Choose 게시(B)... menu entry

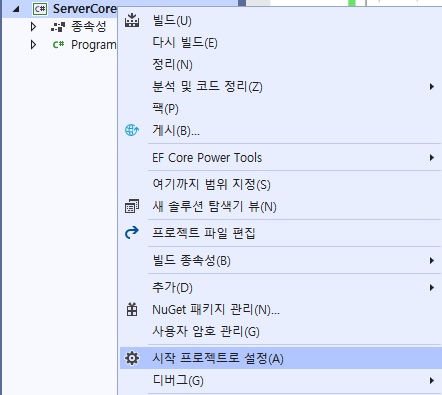click(x=280, y=130)
